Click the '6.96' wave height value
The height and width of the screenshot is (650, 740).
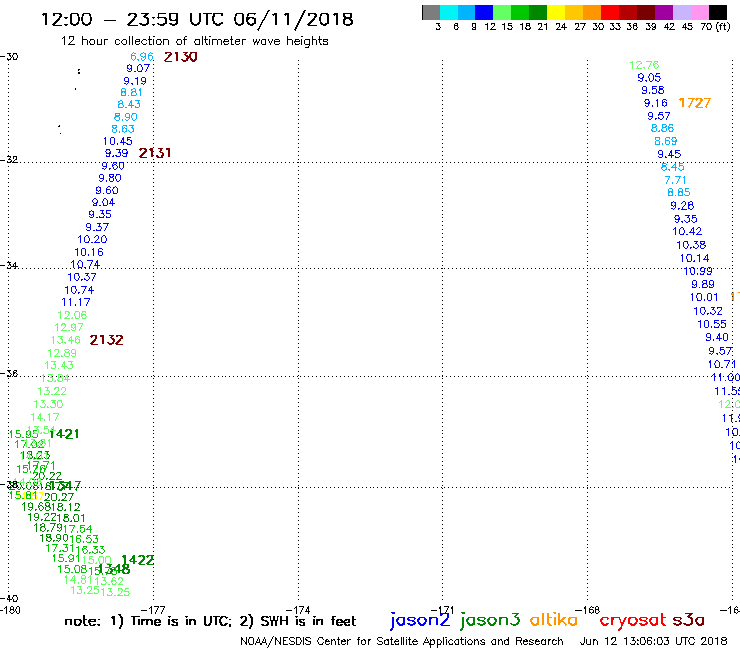pos(142,57)
